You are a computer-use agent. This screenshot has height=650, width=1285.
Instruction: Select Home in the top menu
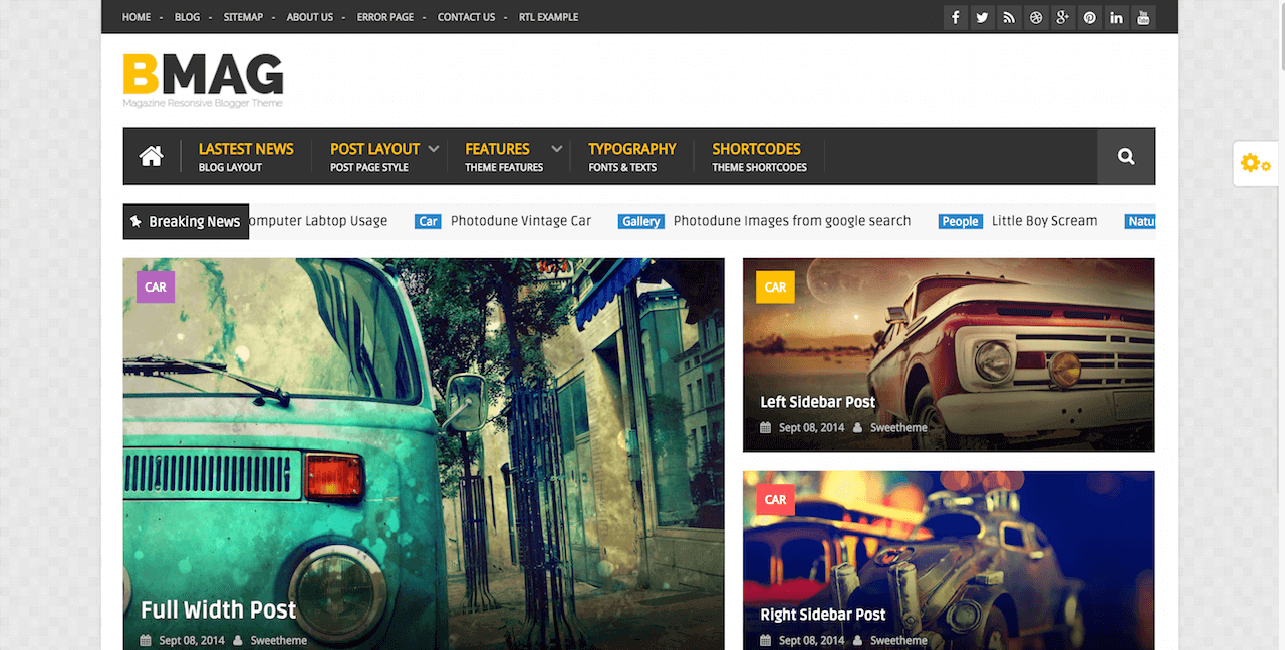136,17
